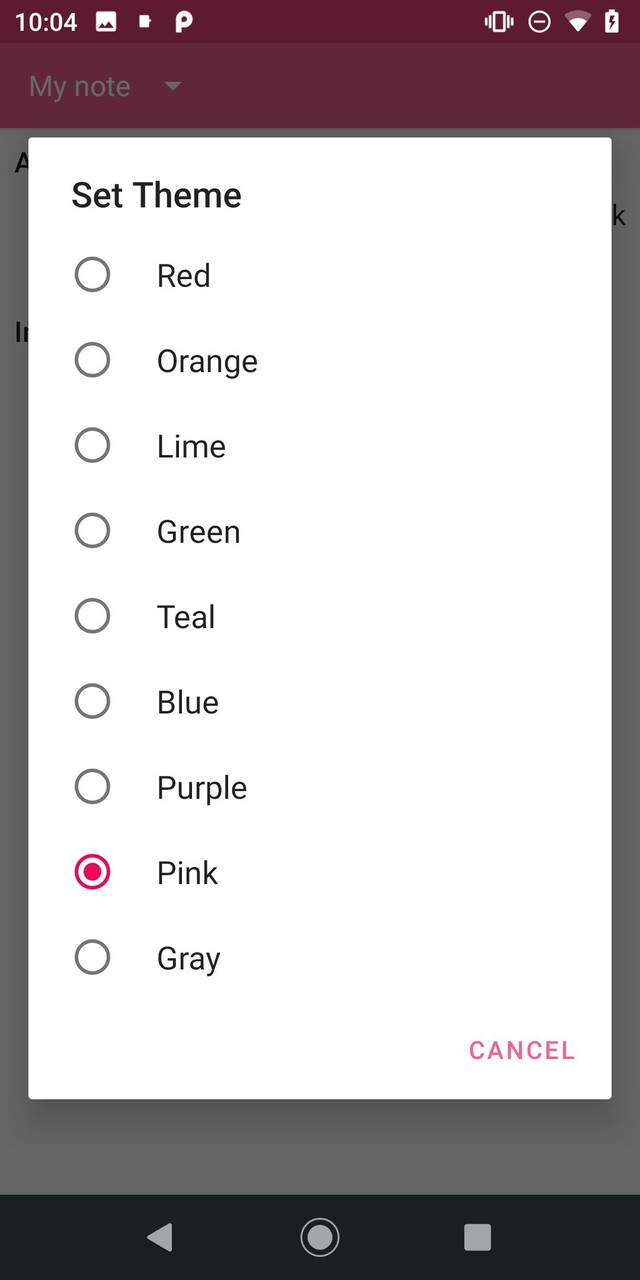Select the Teal radio button
Image resolution: width=640 pixels, height=1280 pixels.
[92, 615]
